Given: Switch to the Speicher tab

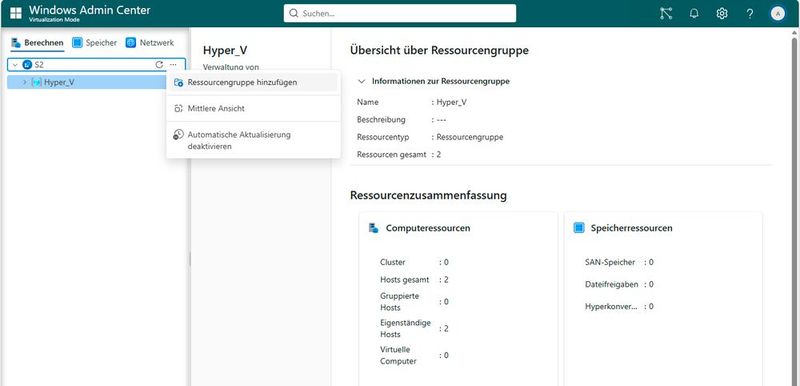Looking at the screenshot, I should coord(95,43).
